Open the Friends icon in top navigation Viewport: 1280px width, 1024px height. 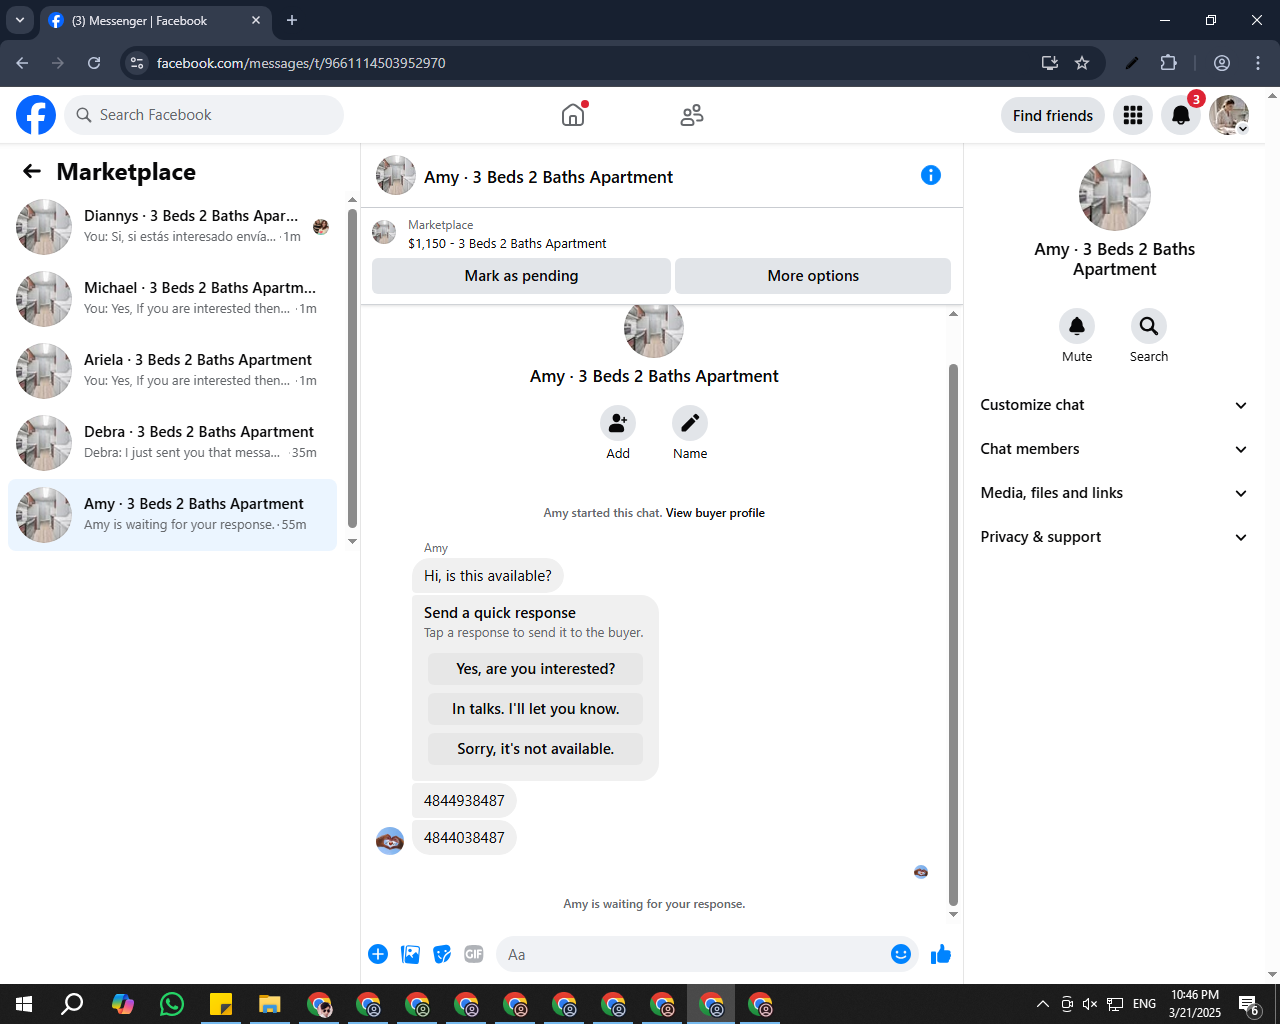pos(692,115)
